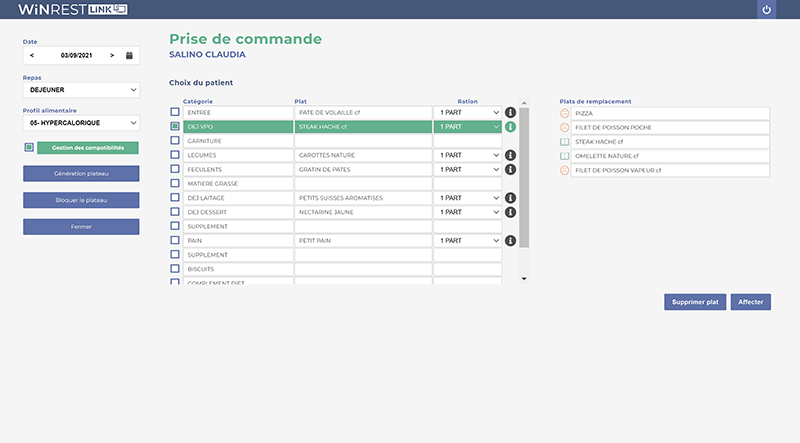This screenshot has width=800, height=443.
Task: Open the calendar date picker icon
Action: [129, 56]
